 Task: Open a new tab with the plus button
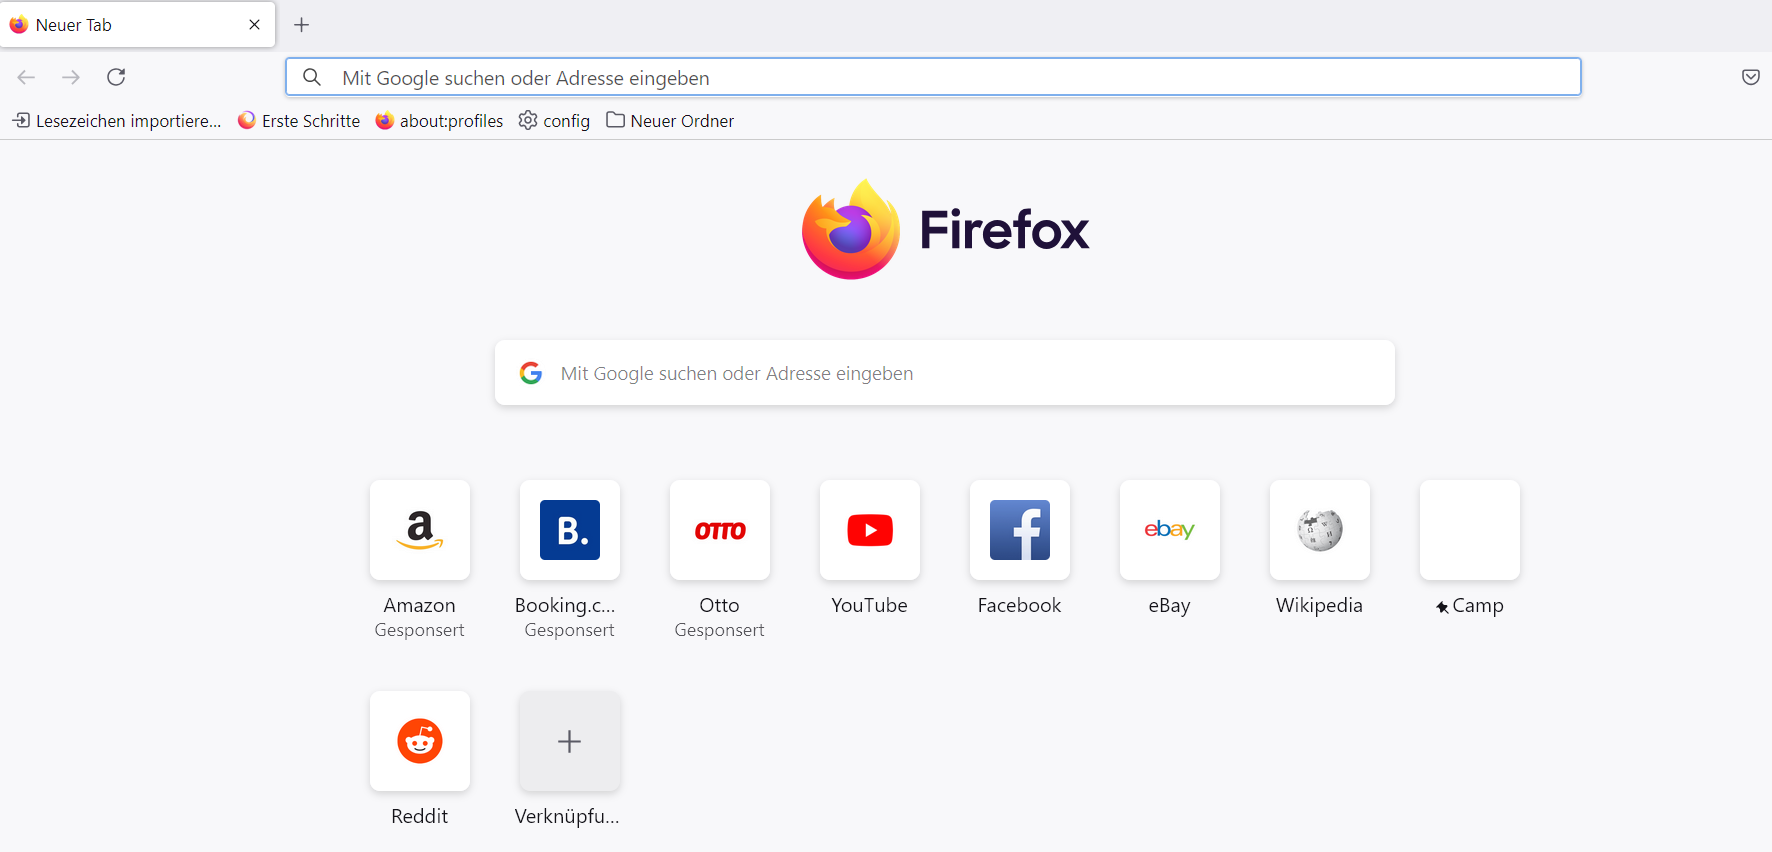[302, 25]
